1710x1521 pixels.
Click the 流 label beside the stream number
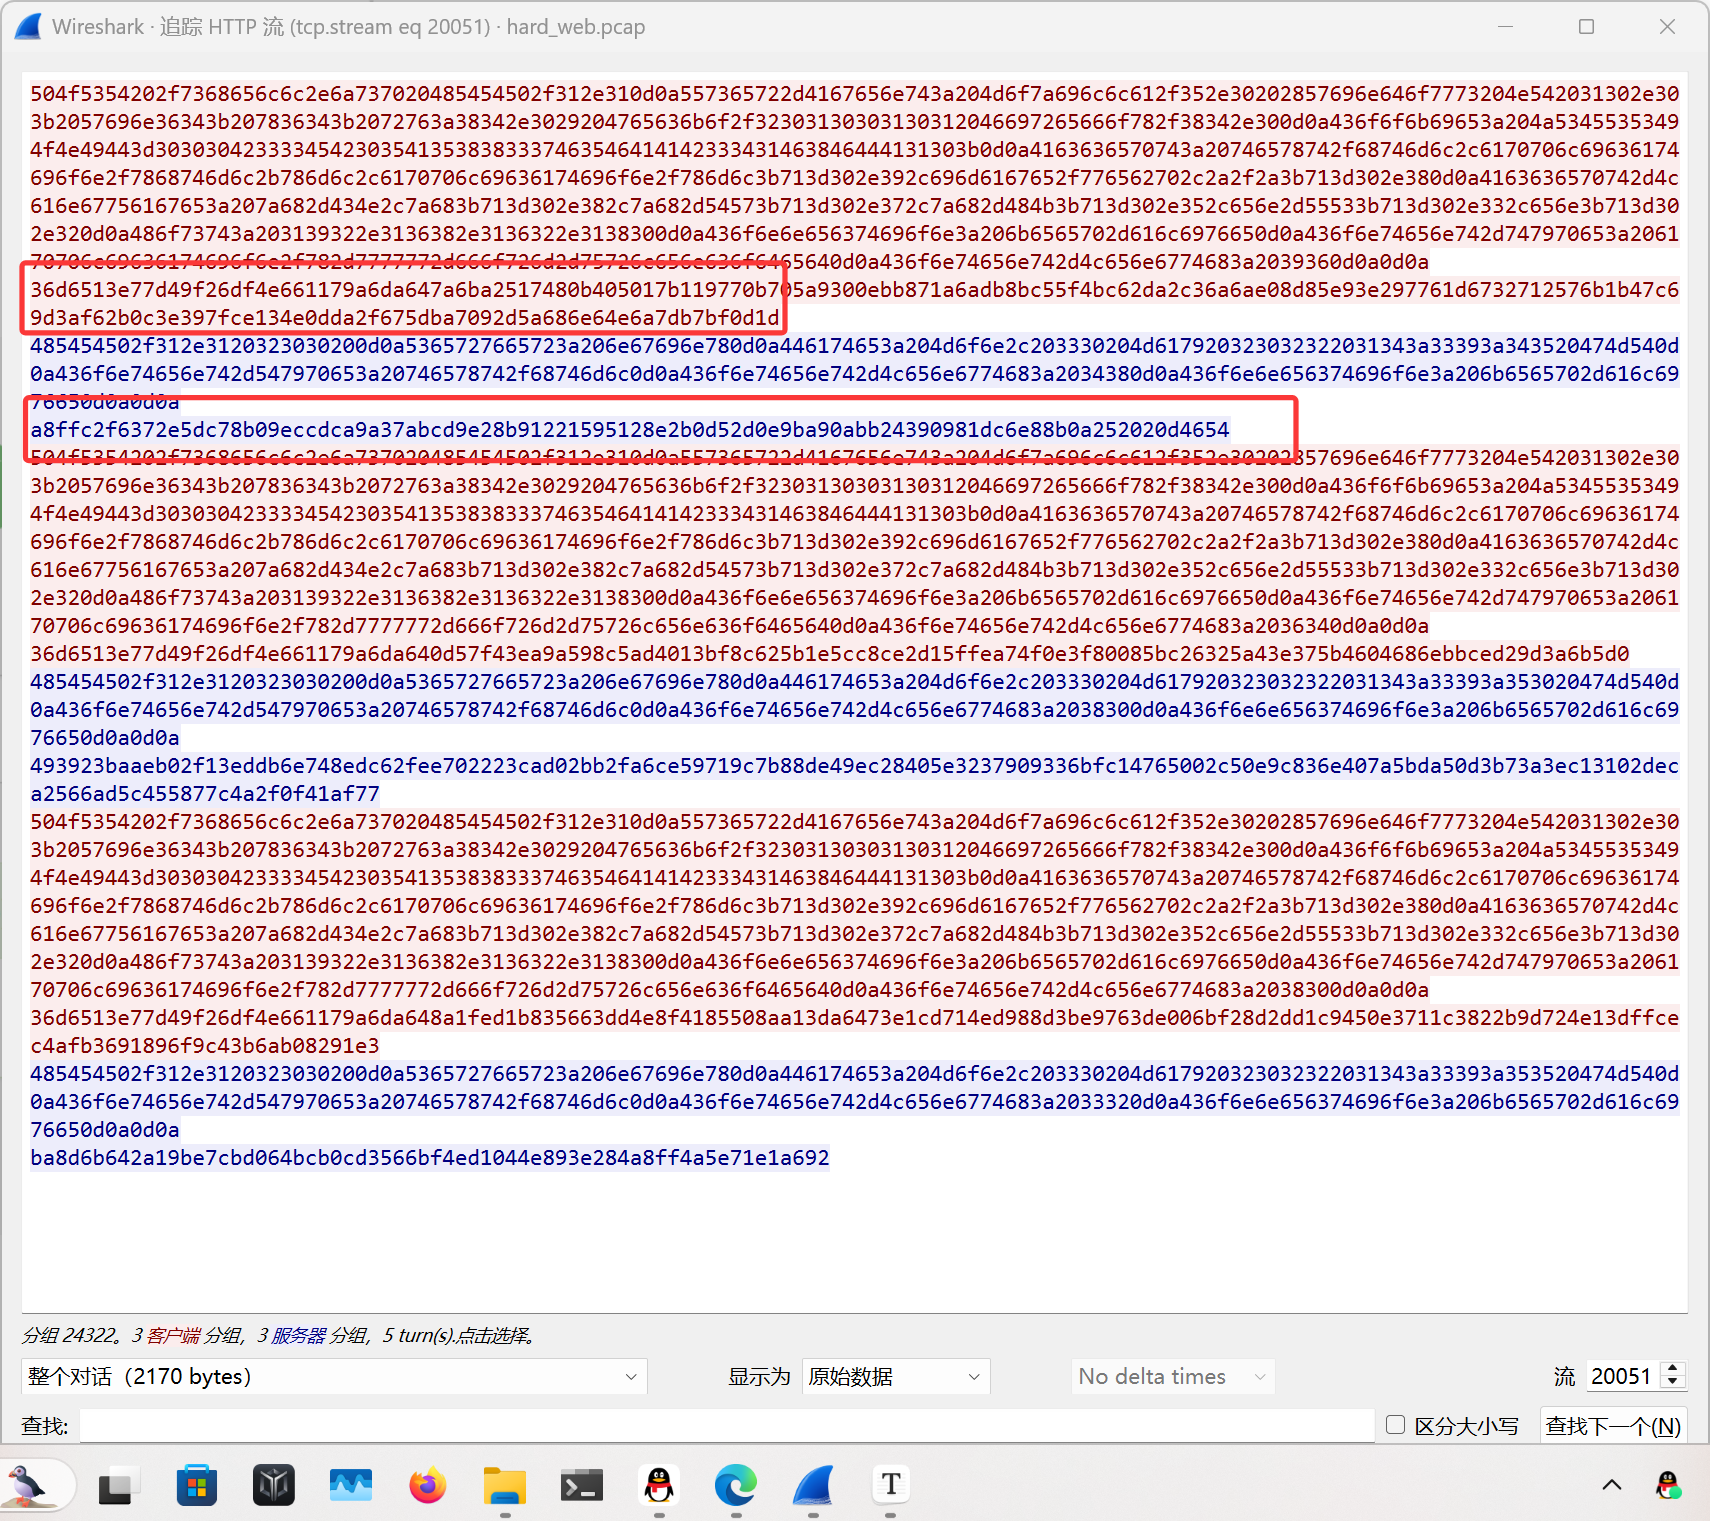(1564, 1376)
